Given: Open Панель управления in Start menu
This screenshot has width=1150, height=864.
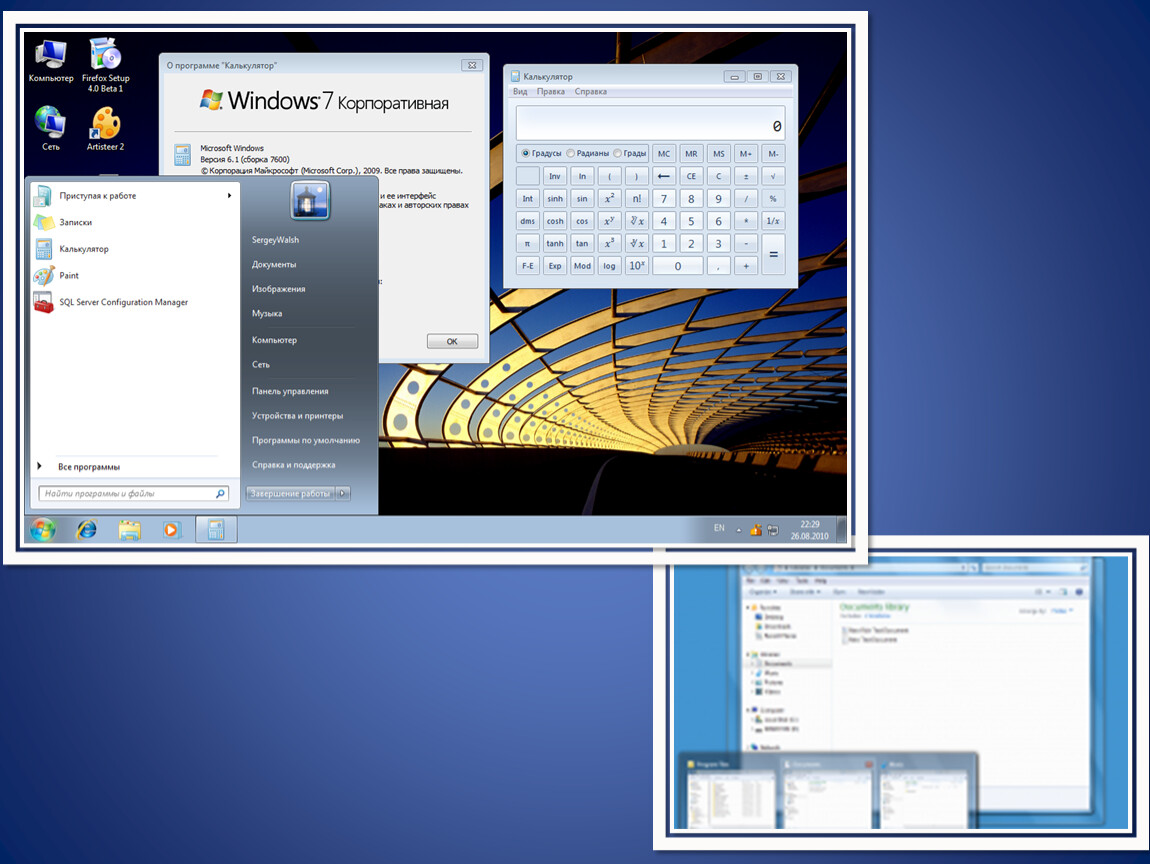Looking at the screenshot, I should point(290,392).
